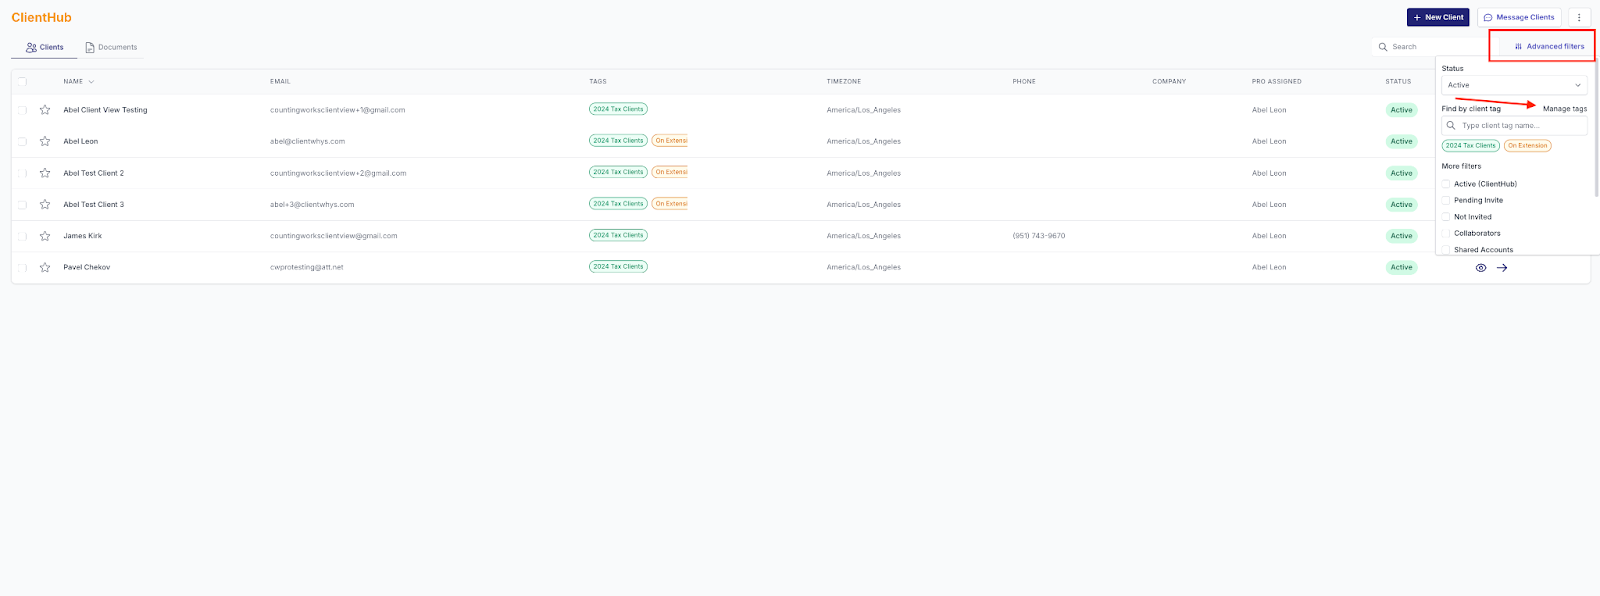Open the Status dropdown showing Active
Image resolution: width=1600 pixels, height=596 pixels.
(x=1513, y=85)
